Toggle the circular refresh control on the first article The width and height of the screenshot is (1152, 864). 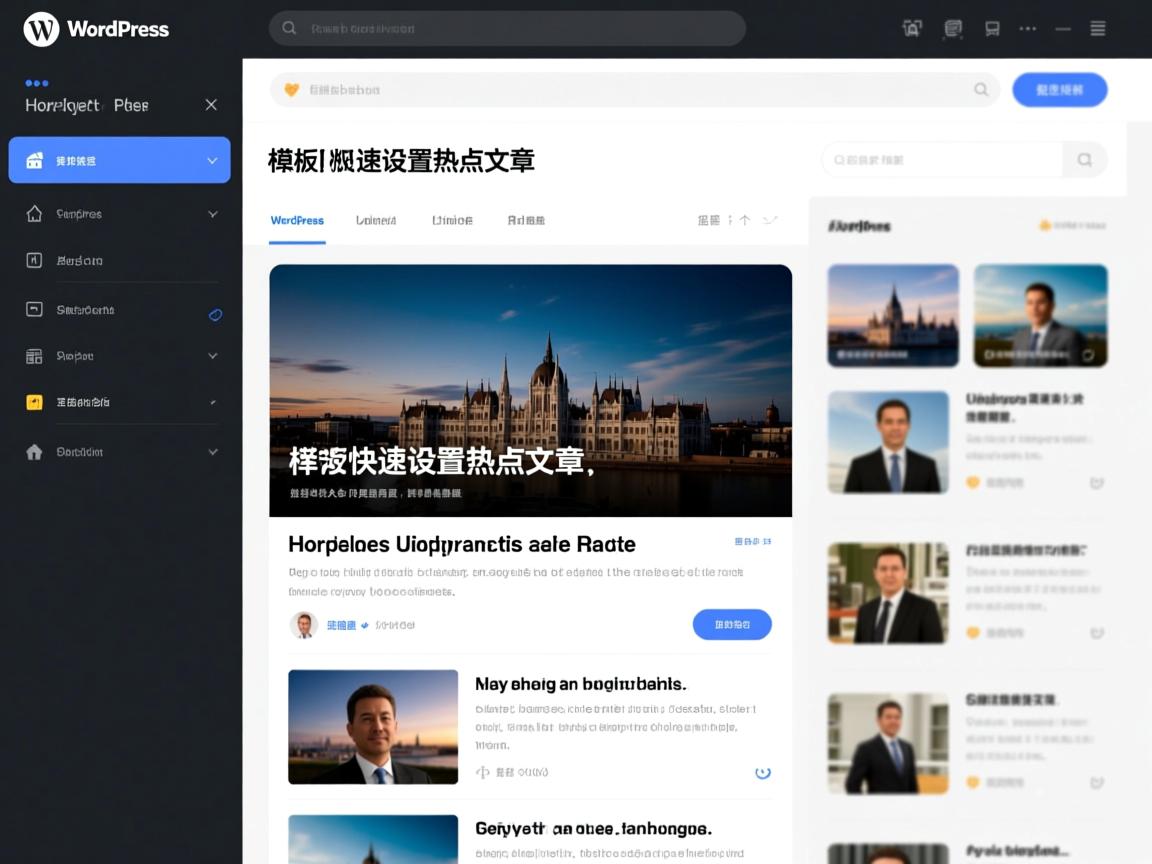click(763, 772)
